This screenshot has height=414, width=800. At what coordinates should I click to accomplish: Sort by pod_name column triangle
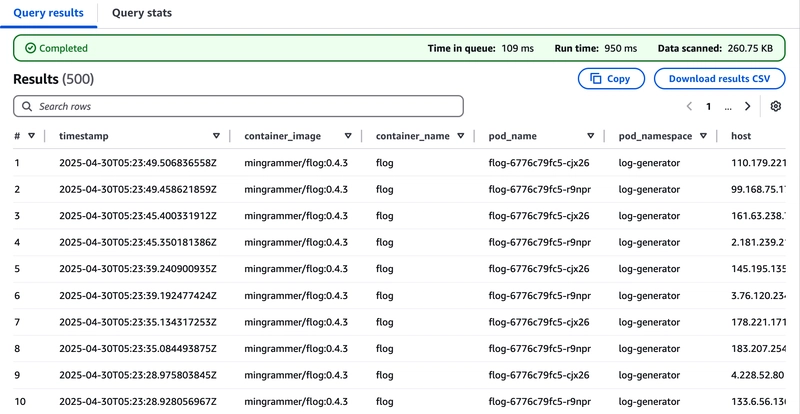(591, 136)
